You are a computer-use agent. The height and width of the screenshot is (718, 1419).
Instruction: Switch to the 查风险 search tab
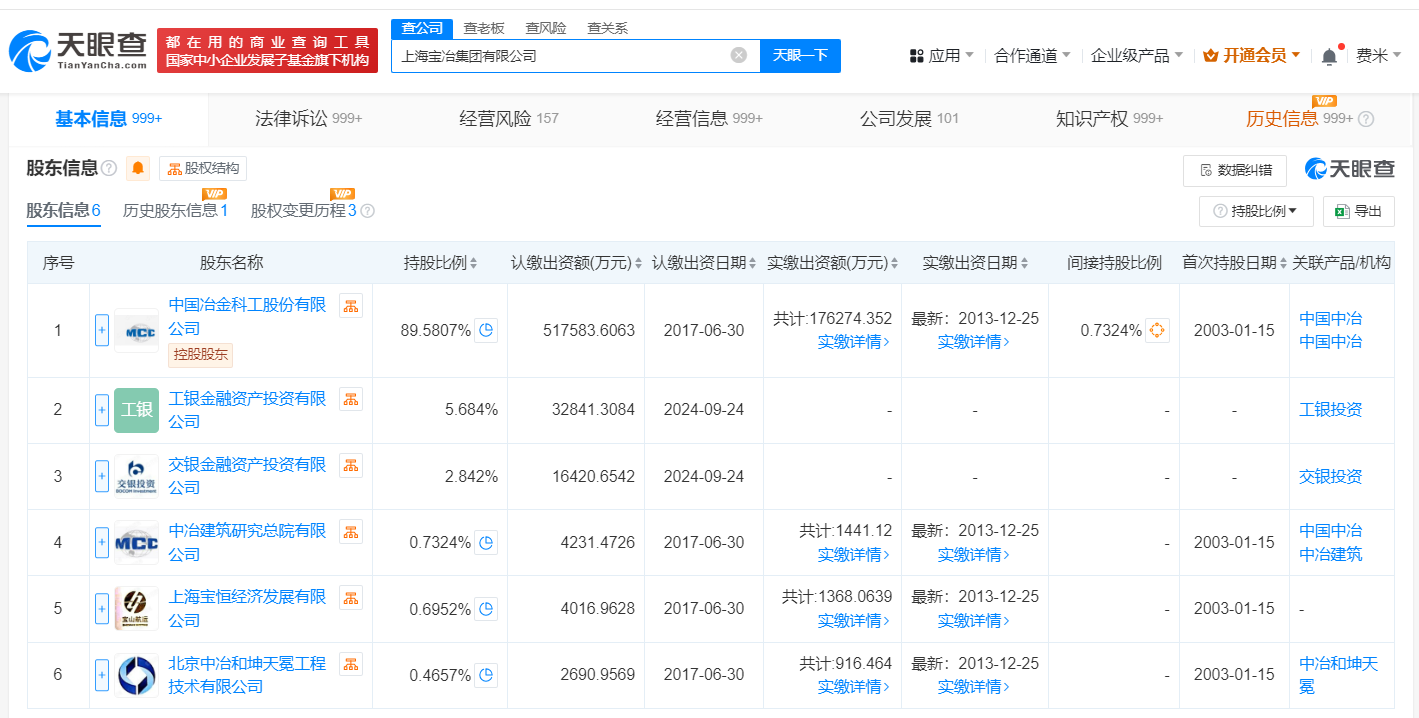(545, 28)
